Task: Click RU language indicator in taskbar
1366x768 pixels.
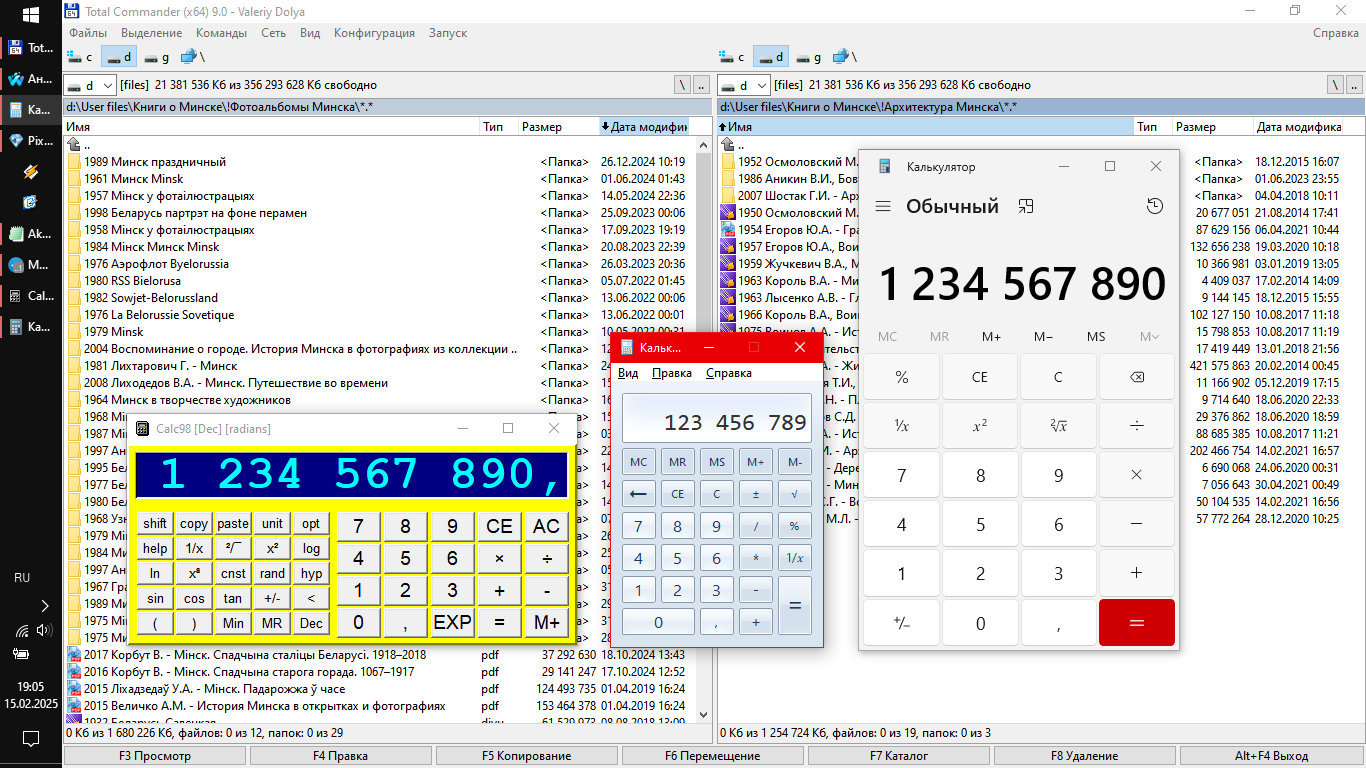Action: pyautogui.click(x=22, y=578)
